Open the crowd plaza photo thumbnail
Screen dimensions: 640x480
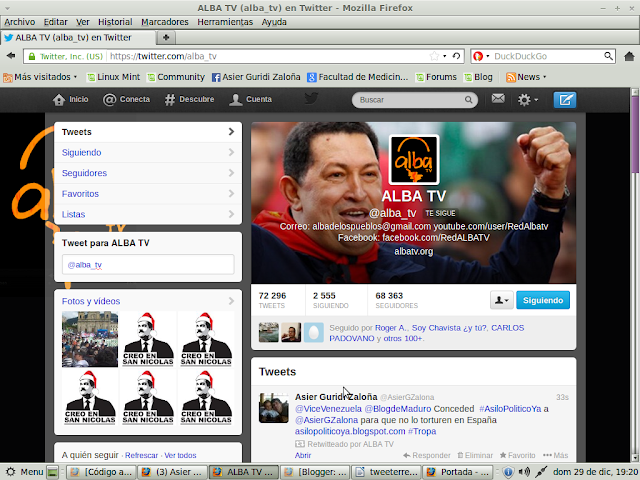[x=90, y=339]
